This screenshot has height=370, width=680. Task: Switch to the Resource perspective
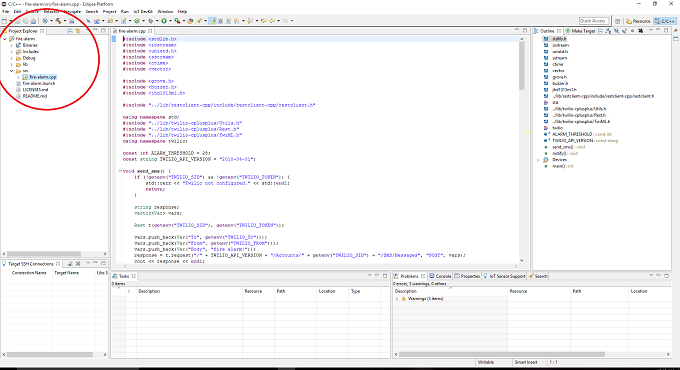click(x=638, y=21)
